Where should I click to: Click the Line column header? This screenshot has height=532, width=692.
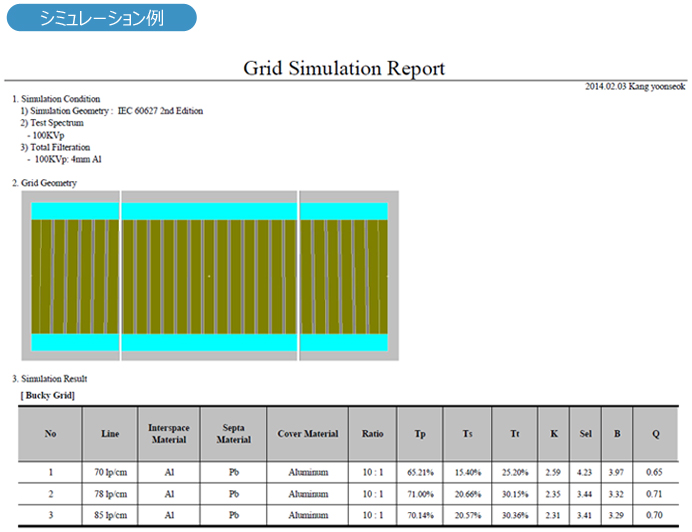(110, 434)
